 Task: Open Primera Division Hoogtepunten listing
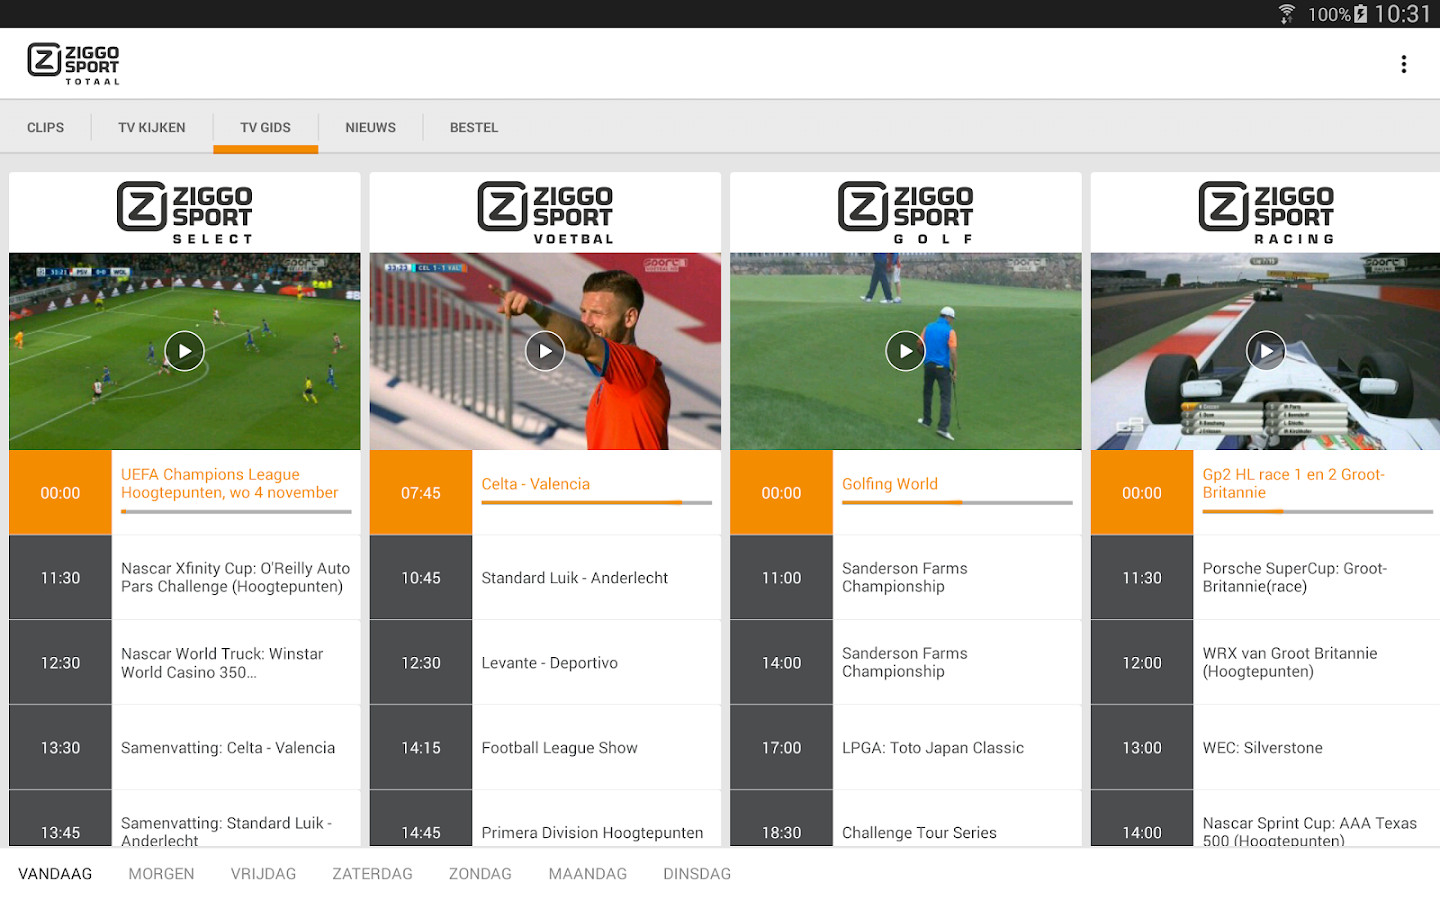click(545, 819)
